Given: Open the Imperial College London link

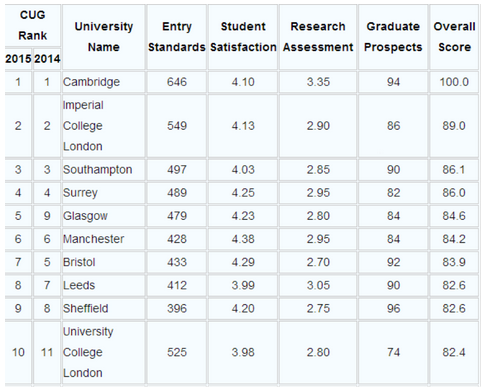Looking at the screenshot, I should coord(83,126).
